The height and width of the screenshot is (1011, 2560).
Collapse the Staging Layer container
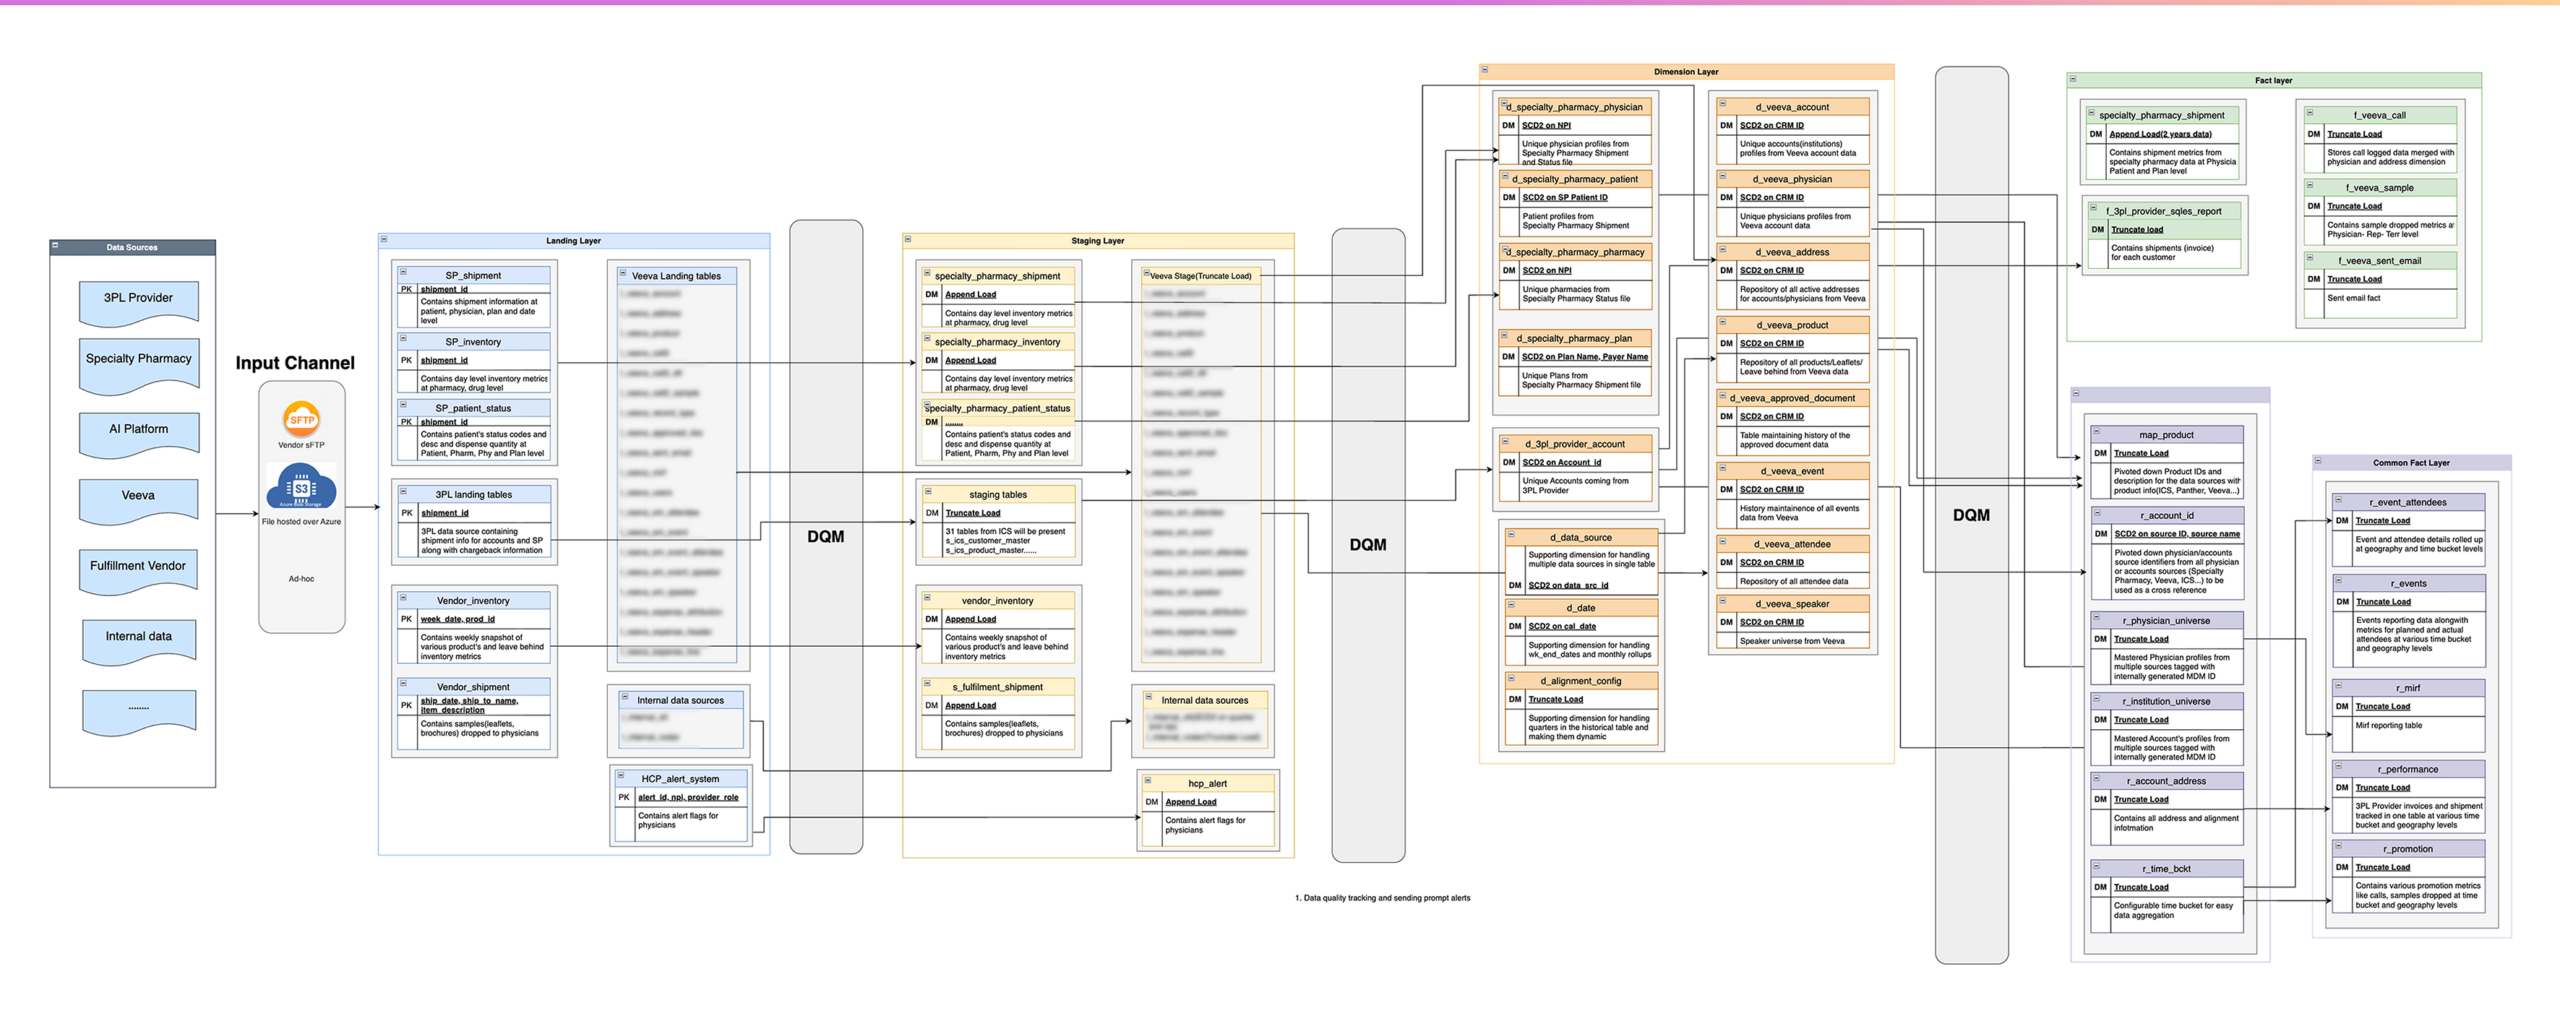[908, 239]
